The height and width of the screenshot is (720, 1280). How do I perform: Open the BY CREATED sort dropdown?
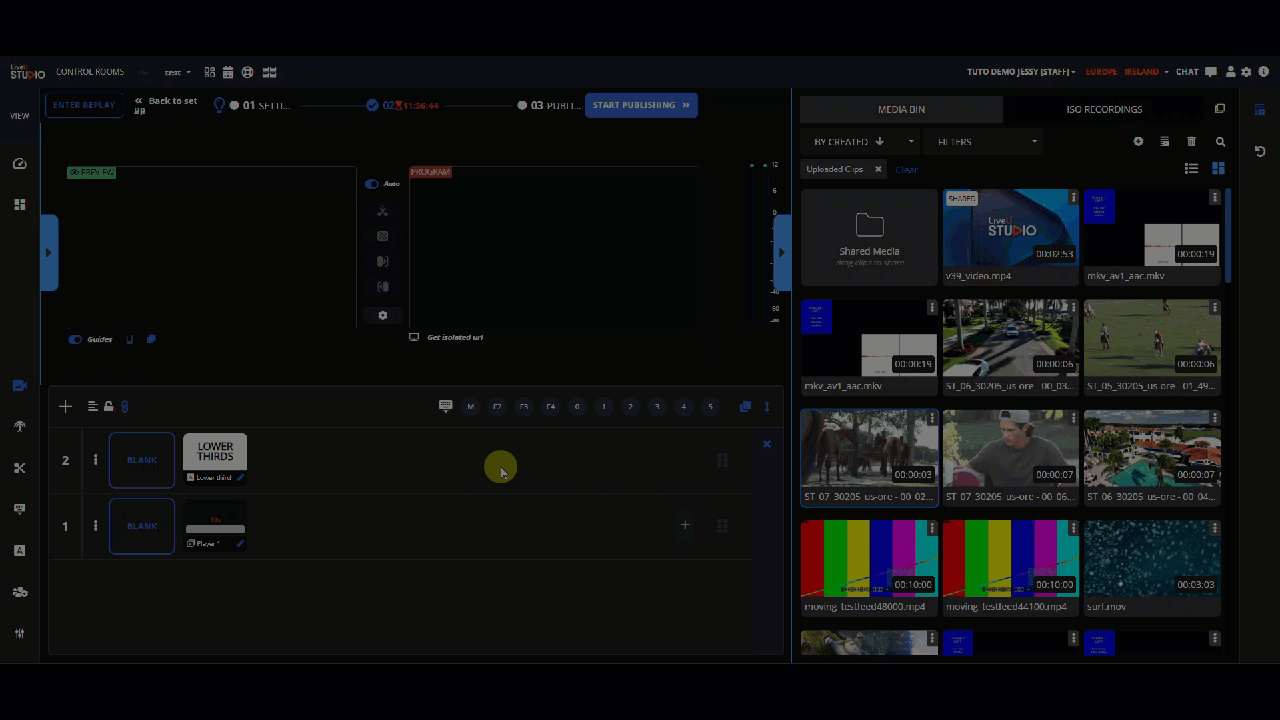click(860, 142)
